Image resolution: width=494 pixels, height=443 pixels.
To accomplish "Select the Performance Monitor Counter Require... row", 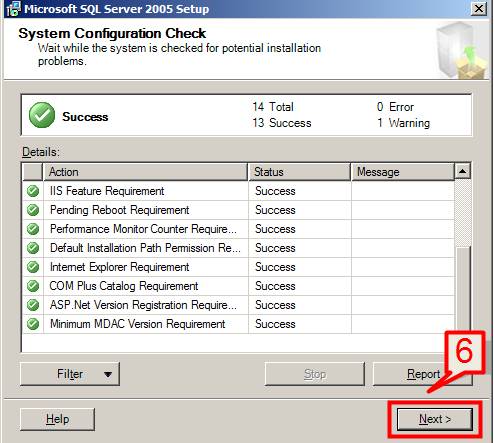I will [x=238, y=229].
